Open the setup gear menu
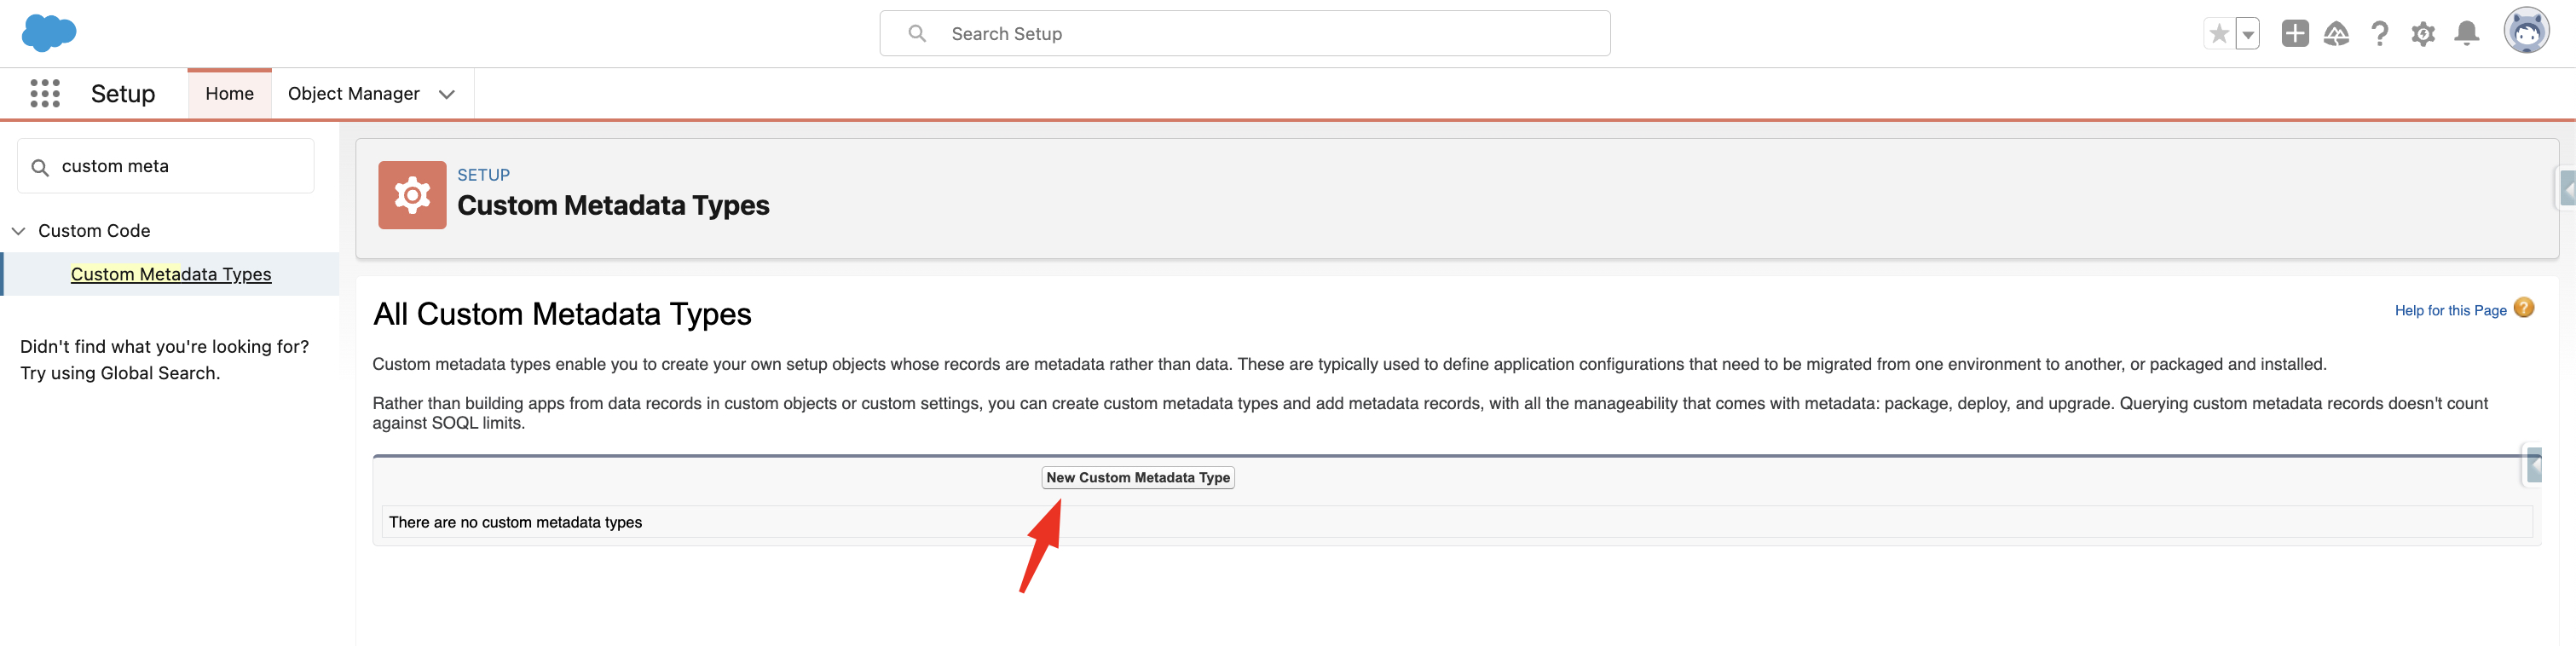The height and width of the screenshot is (646, 2576). [x=2423, y=34]
